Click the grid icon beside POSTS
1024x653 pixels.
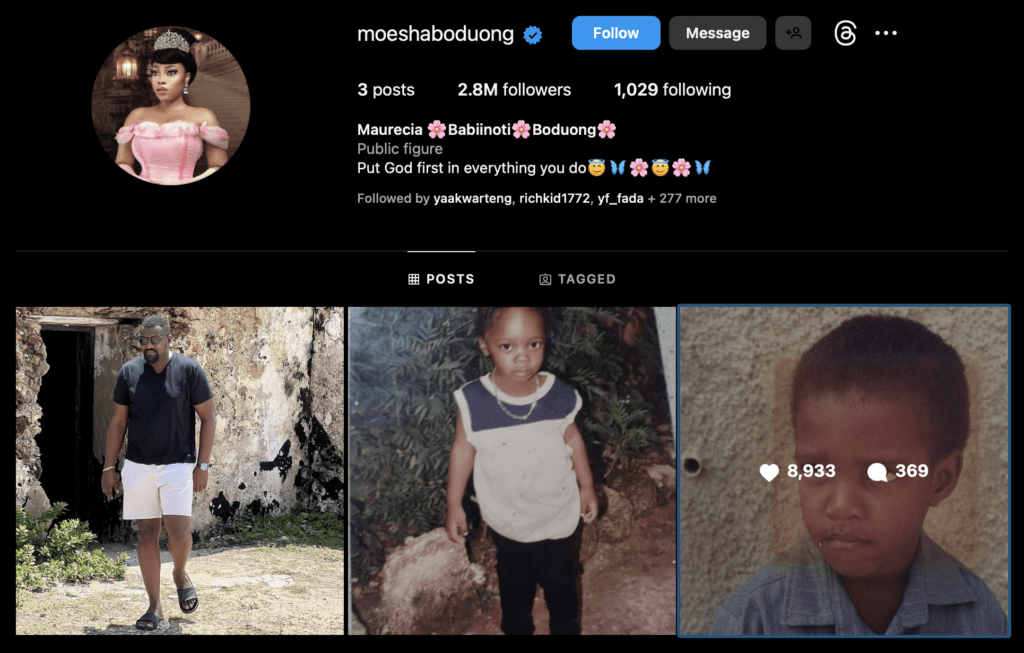pyautogui.click(x=413, y=279)
